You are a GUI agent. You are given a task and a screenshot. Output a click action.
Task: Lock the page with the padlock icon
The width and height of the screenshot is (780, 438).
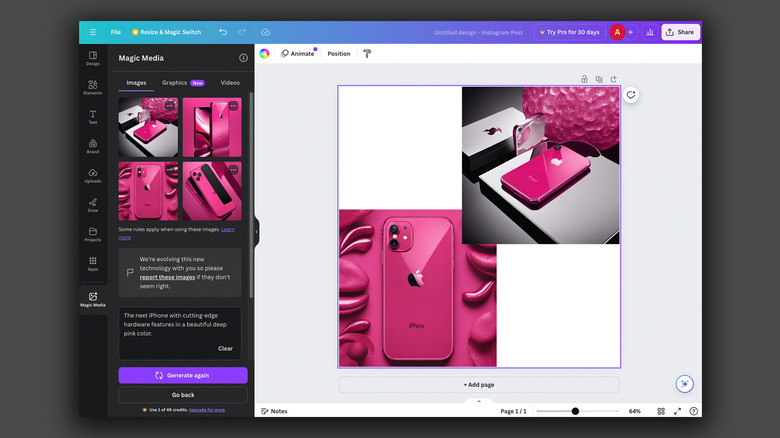584,79
